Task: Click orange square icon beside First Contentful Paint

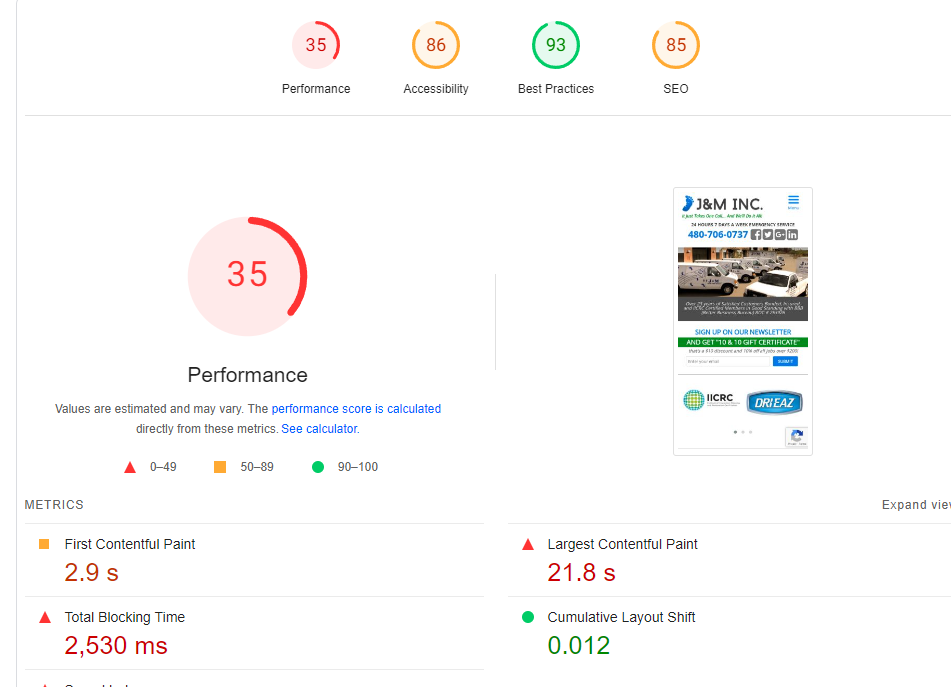Action: click(44, 544)
